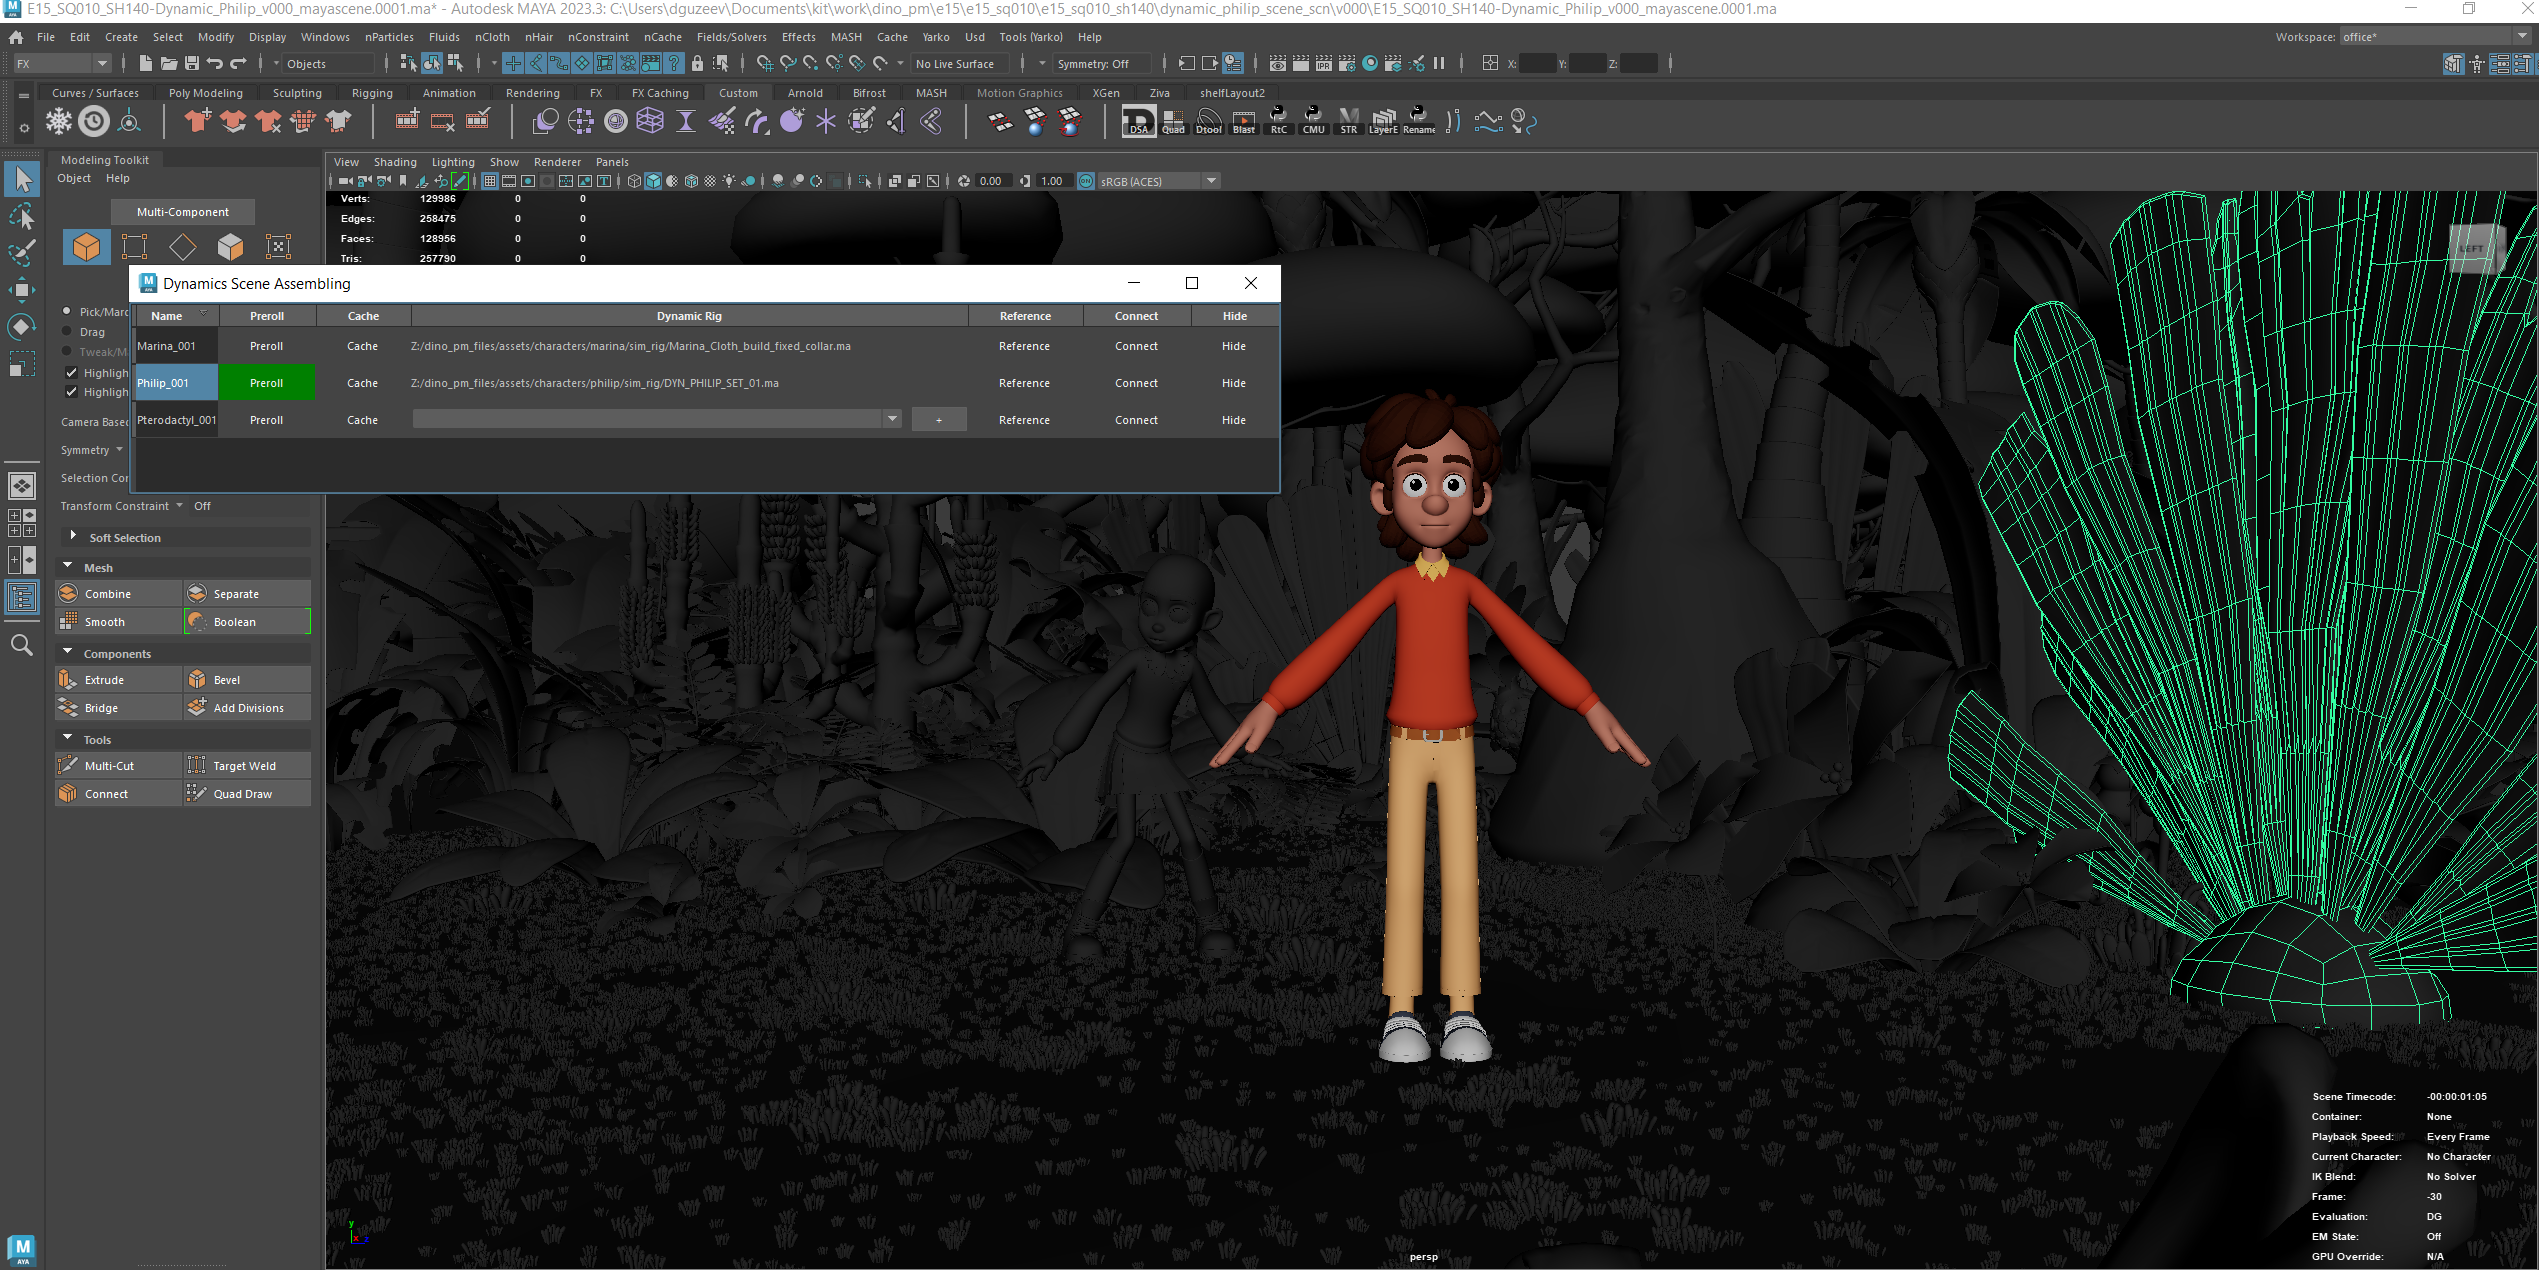Select the Combine mesh tool icon
Image resolution: width=2539 pixels, height=1270 pixels.
69,593
